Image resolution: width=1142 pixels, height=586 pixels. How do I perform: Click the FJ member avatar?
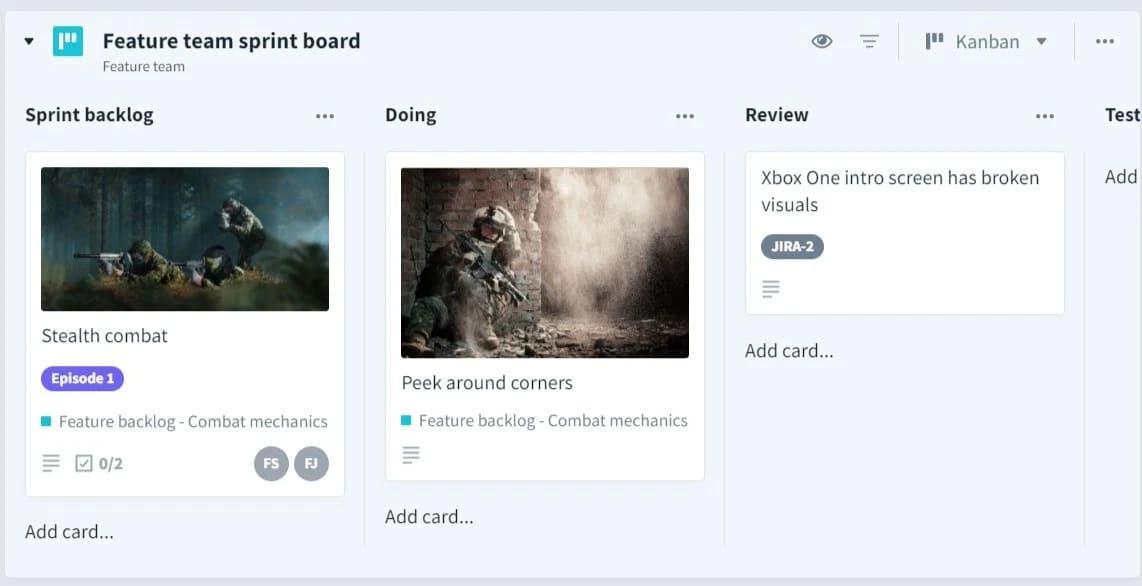pos(311,464)
